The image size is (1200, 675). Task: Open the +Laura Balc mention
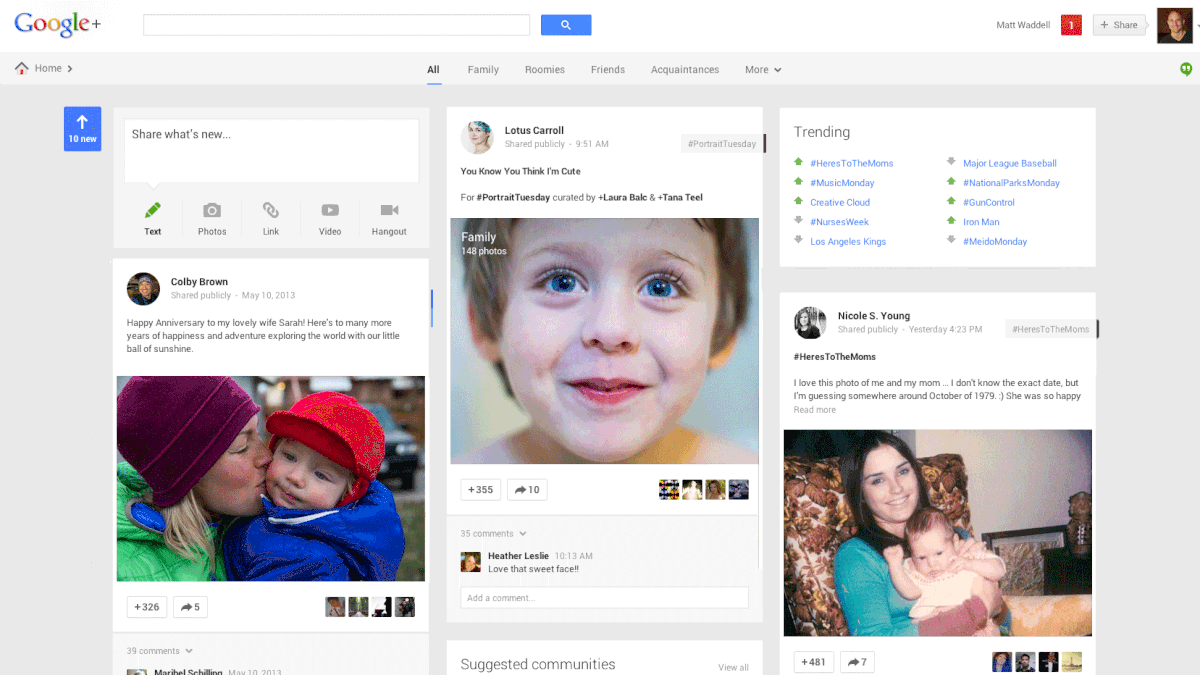[622, 197]
